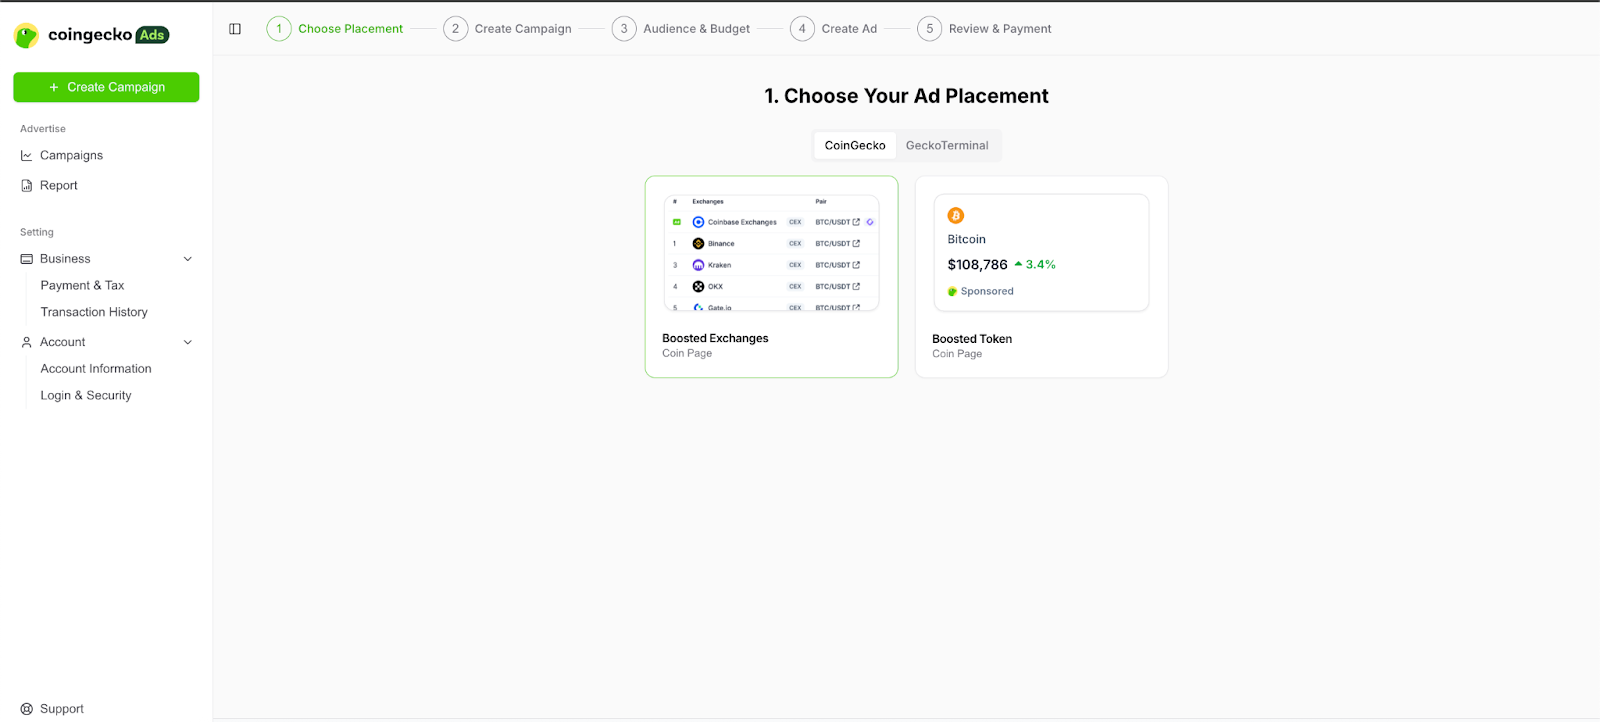Go to Review & Payment step
The width and height of the screenshot is (1600, 722).
(1000, 29)
